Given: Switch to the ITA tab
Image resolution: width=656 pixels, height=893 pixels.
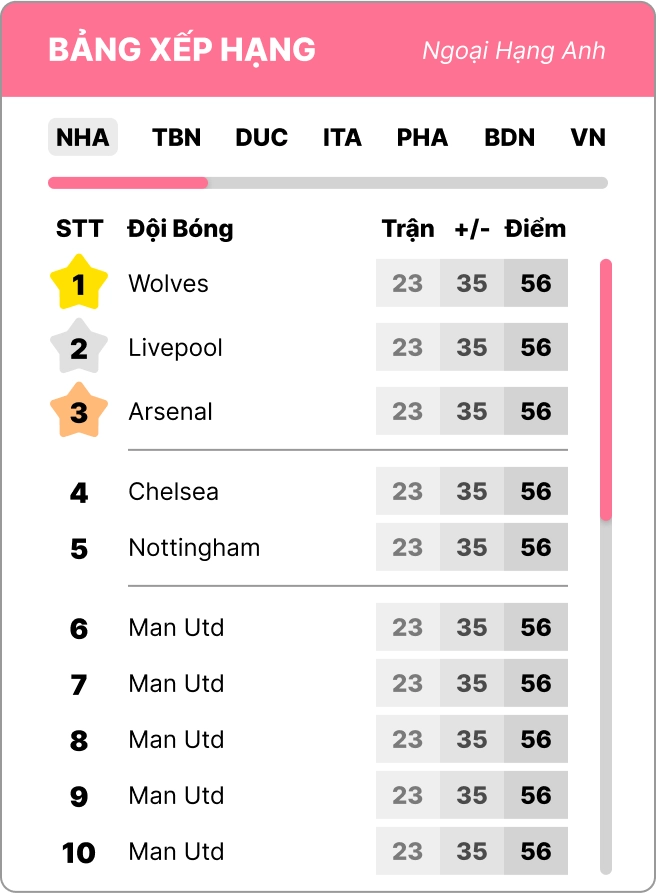Looking at the screenshot, I should (342, 137).
